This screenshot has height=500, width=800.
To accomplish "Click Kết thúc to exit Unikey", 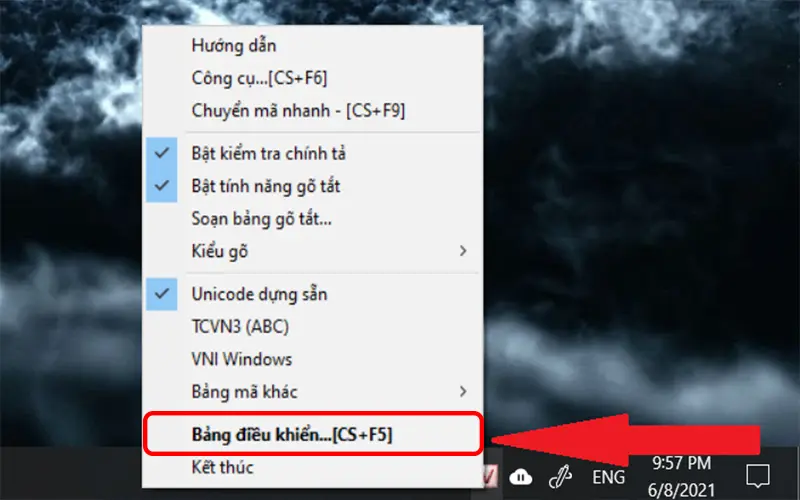I will pos(222,467).
